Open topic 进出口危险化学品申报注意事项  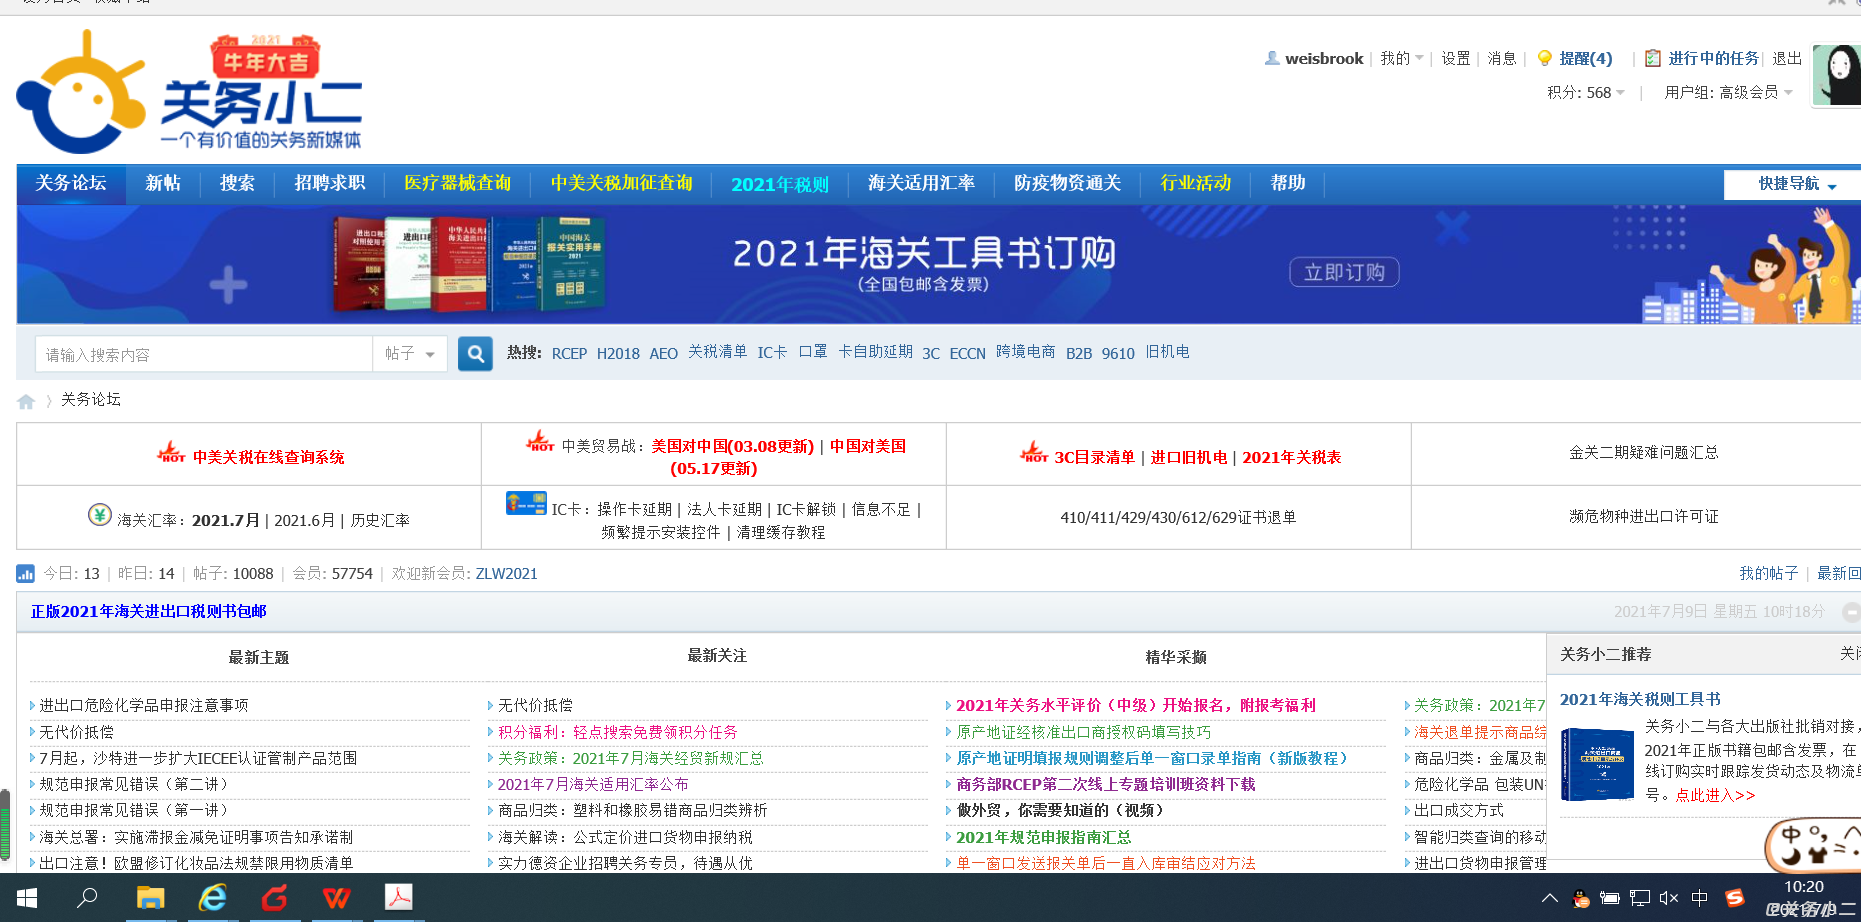144,706
